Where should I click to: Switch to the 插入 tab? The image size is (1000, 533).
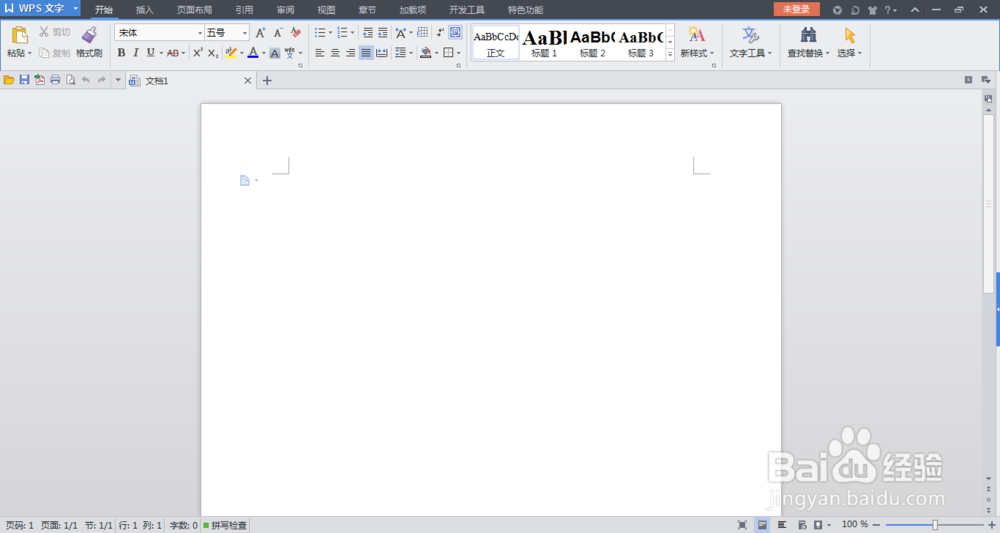coord(145,10)
